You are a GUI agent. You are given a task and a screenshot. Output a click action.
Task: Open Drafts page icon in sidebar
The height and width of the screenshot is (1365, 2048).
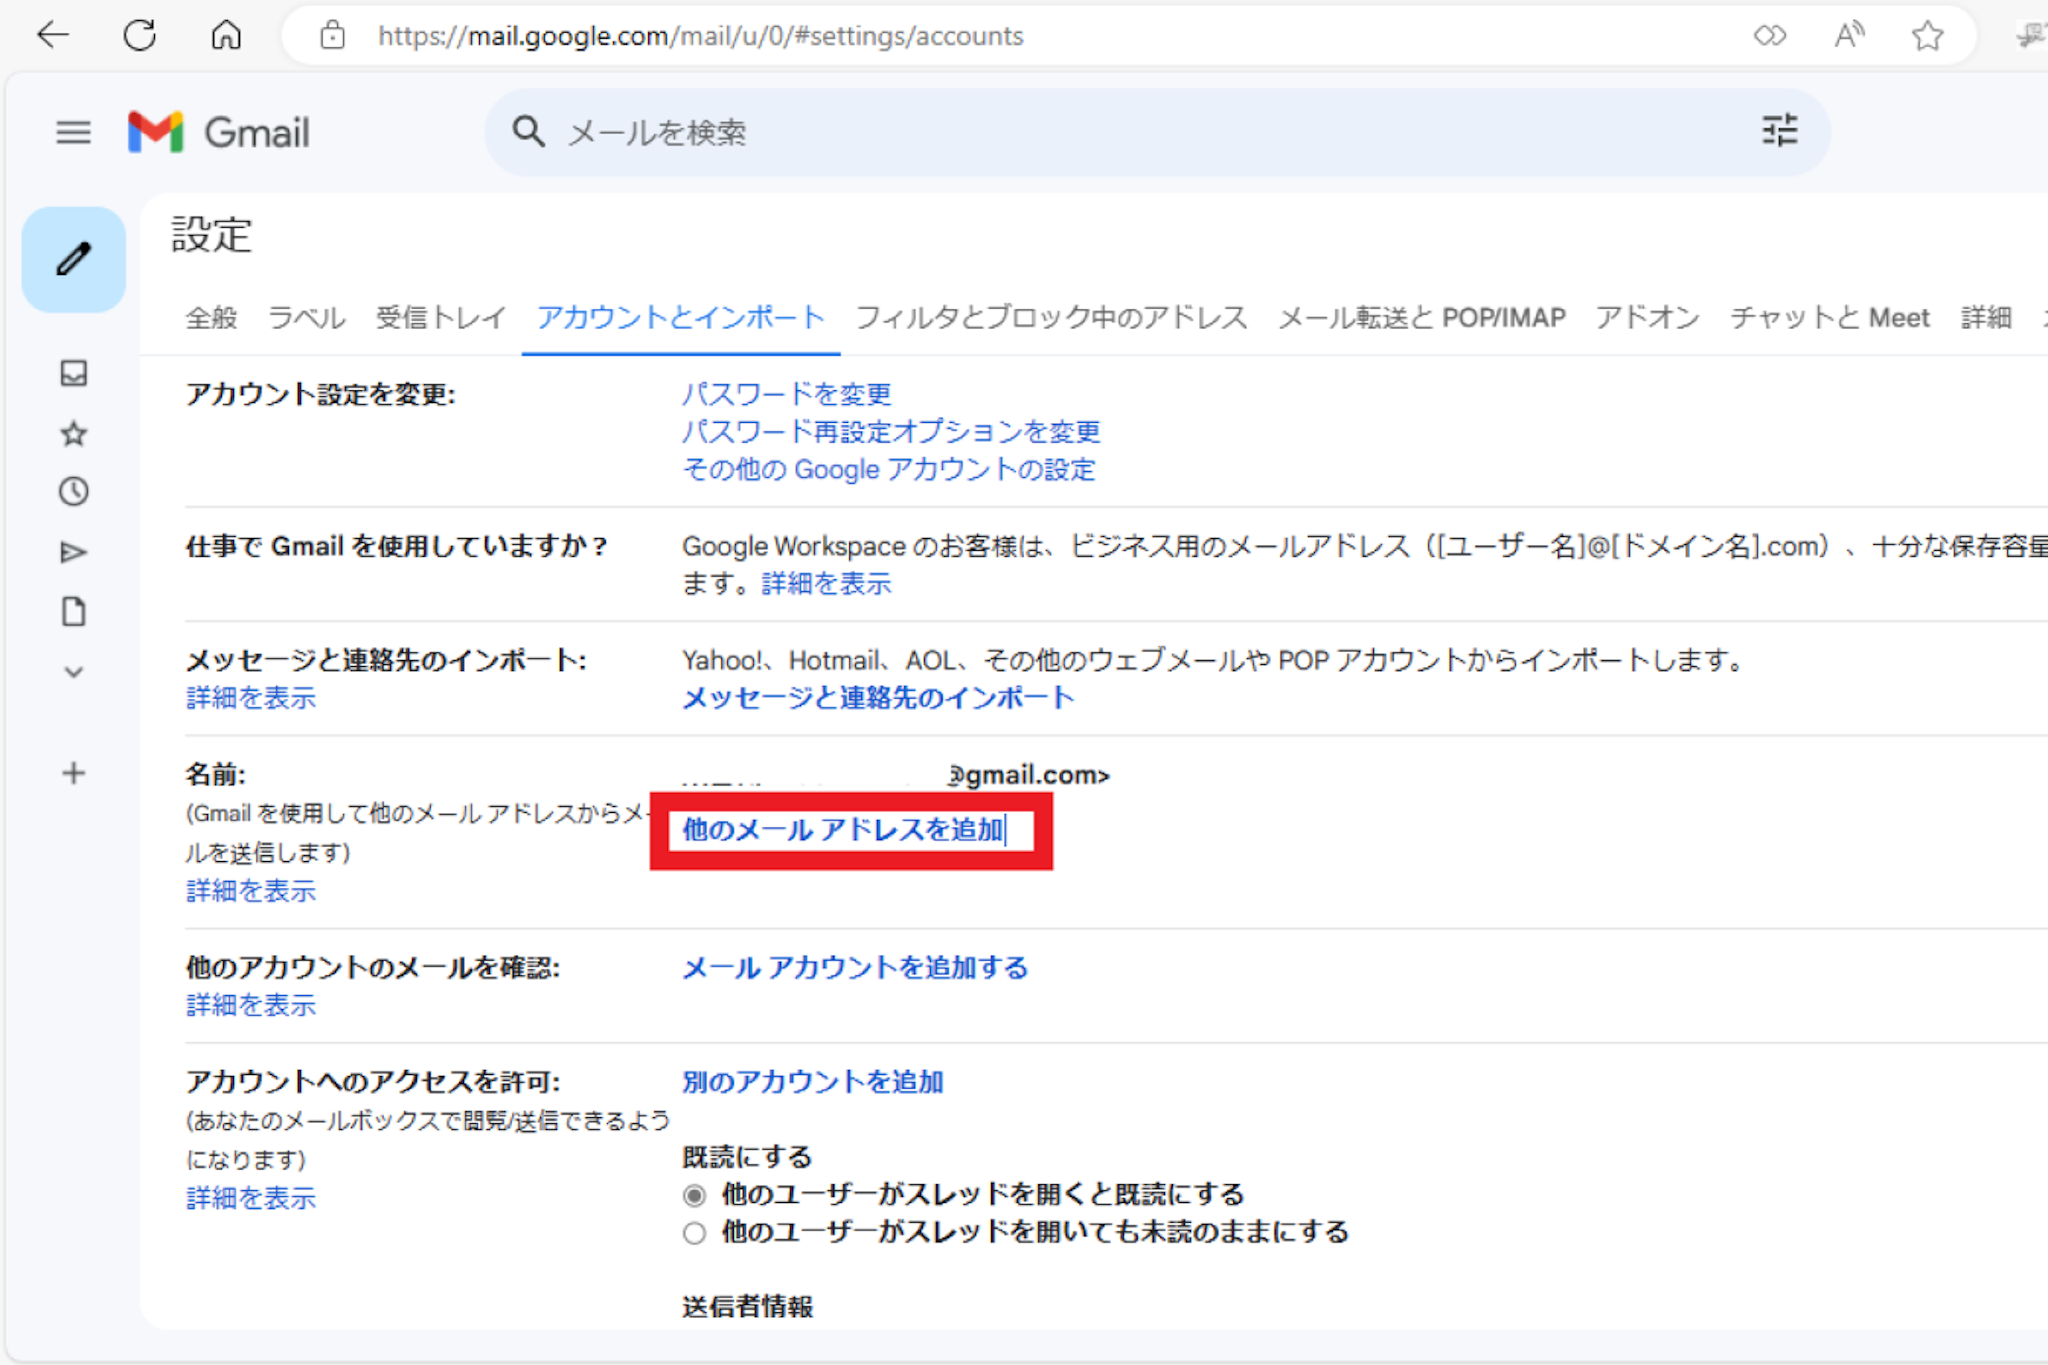[73, 611]
